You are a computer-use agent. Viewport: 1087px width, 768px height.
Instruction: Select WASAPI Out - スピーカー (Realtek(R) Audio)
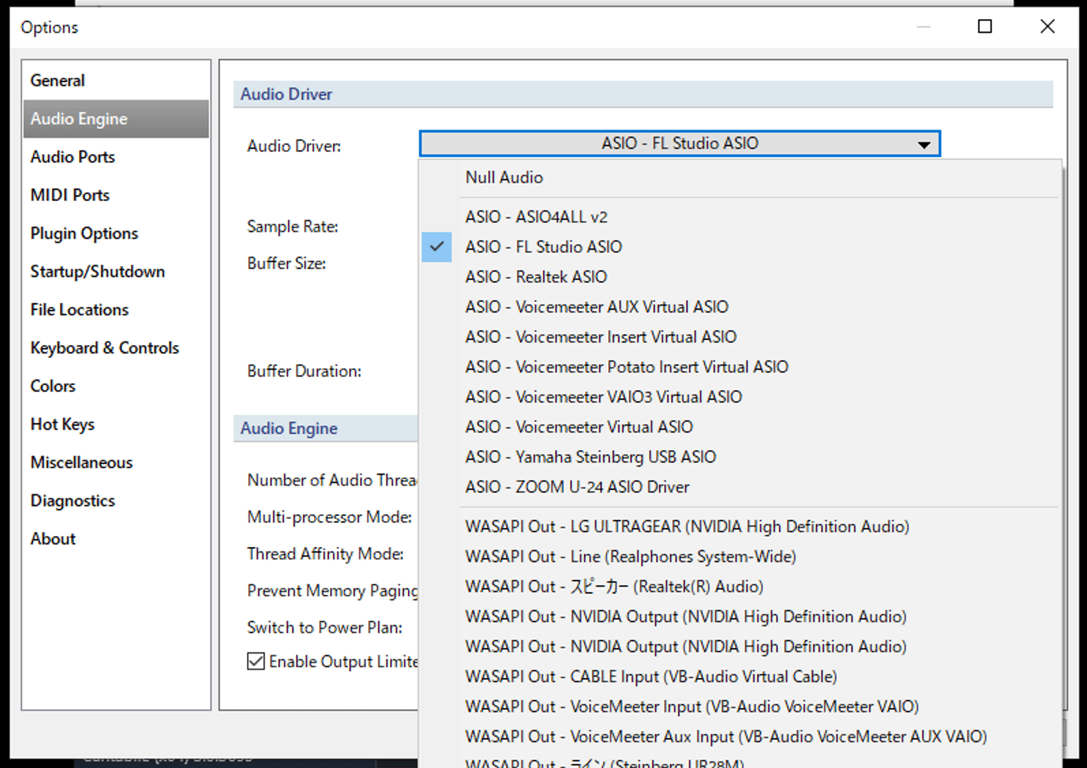(740, 586)
